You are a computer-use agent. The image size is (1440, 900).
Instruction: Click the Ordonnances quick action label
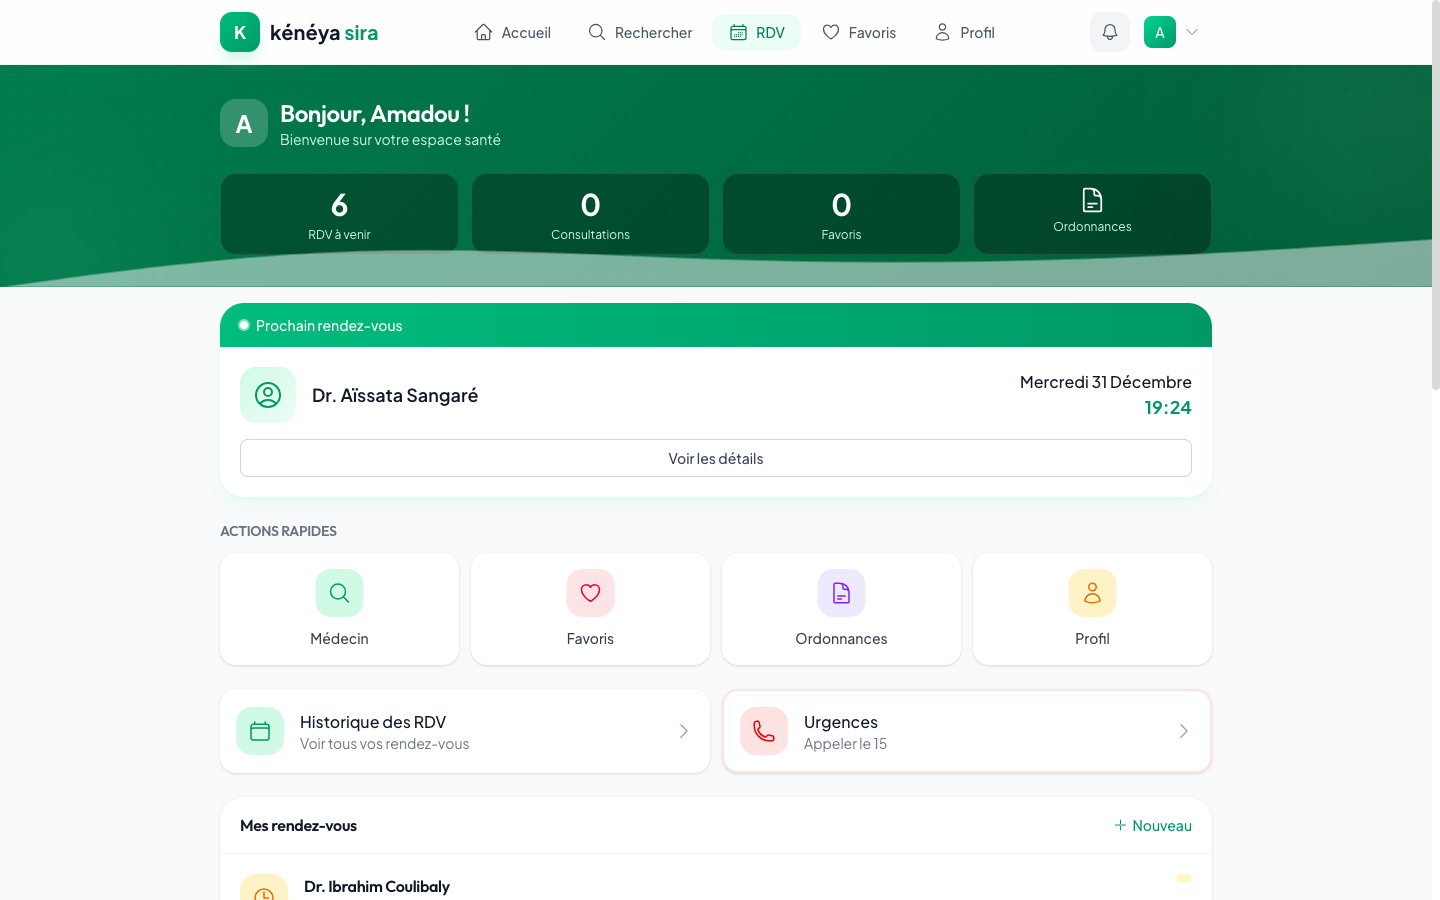pyautogui.click(x=841, y=638)
